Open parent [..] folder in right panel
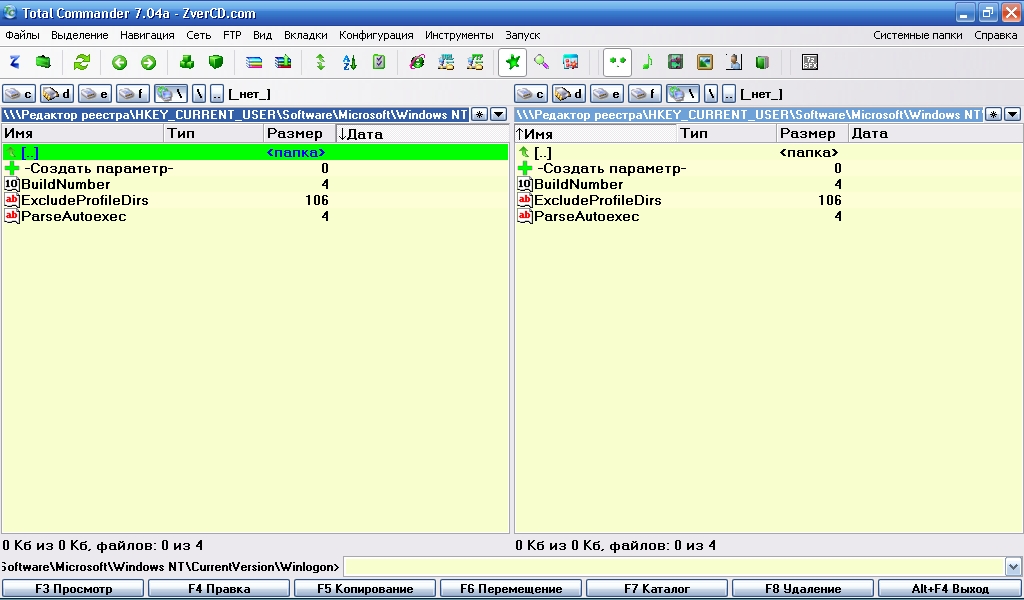Screen dimensions: 1024x600 tap(769, 153)
